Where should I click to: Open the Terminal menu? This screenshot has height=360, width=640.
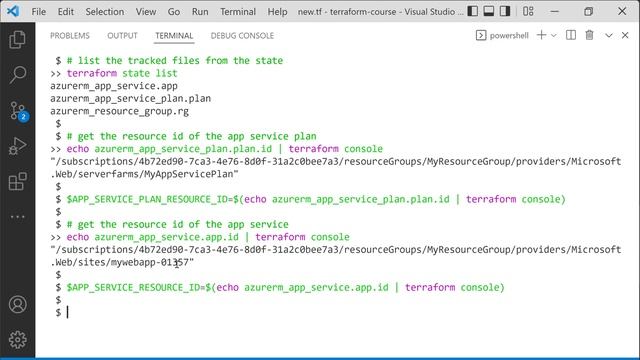tap(238, 12)
